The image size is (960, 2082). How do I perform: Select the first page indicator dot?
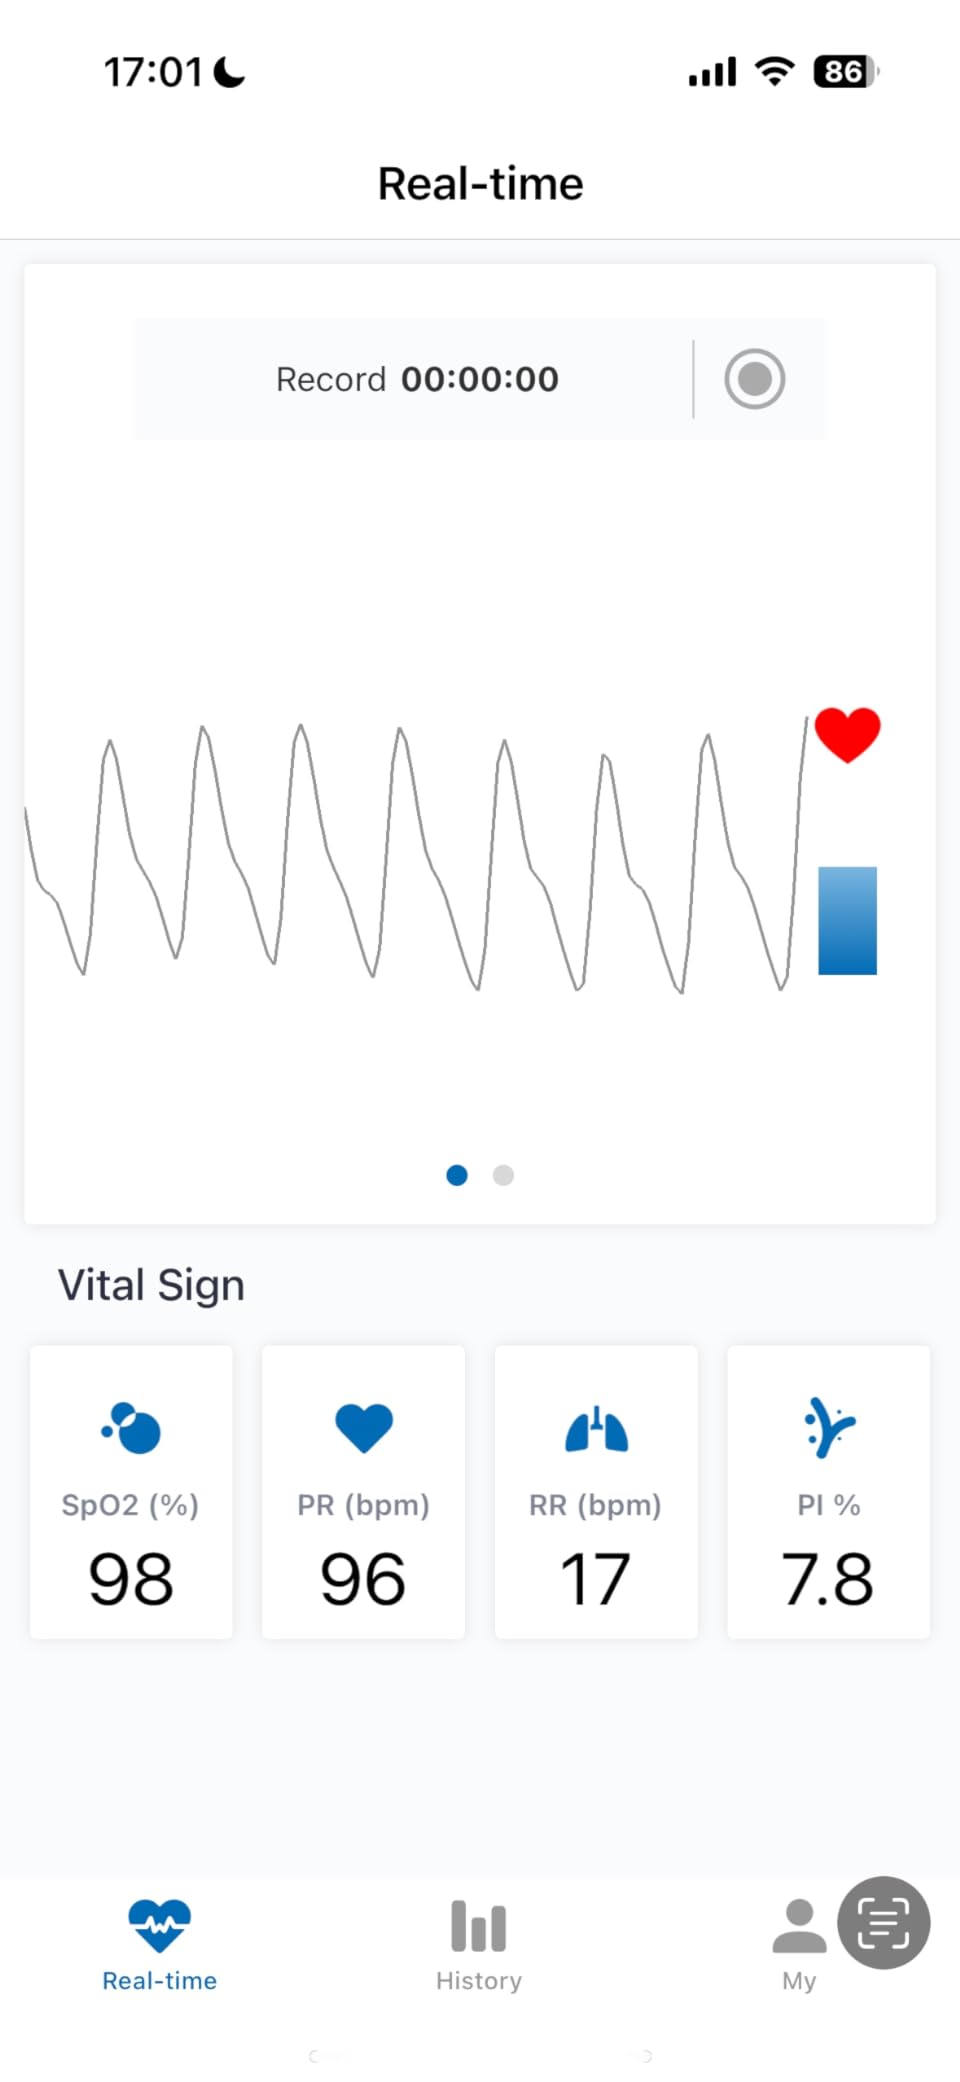pyautogui.click(x=456, y=1175)
